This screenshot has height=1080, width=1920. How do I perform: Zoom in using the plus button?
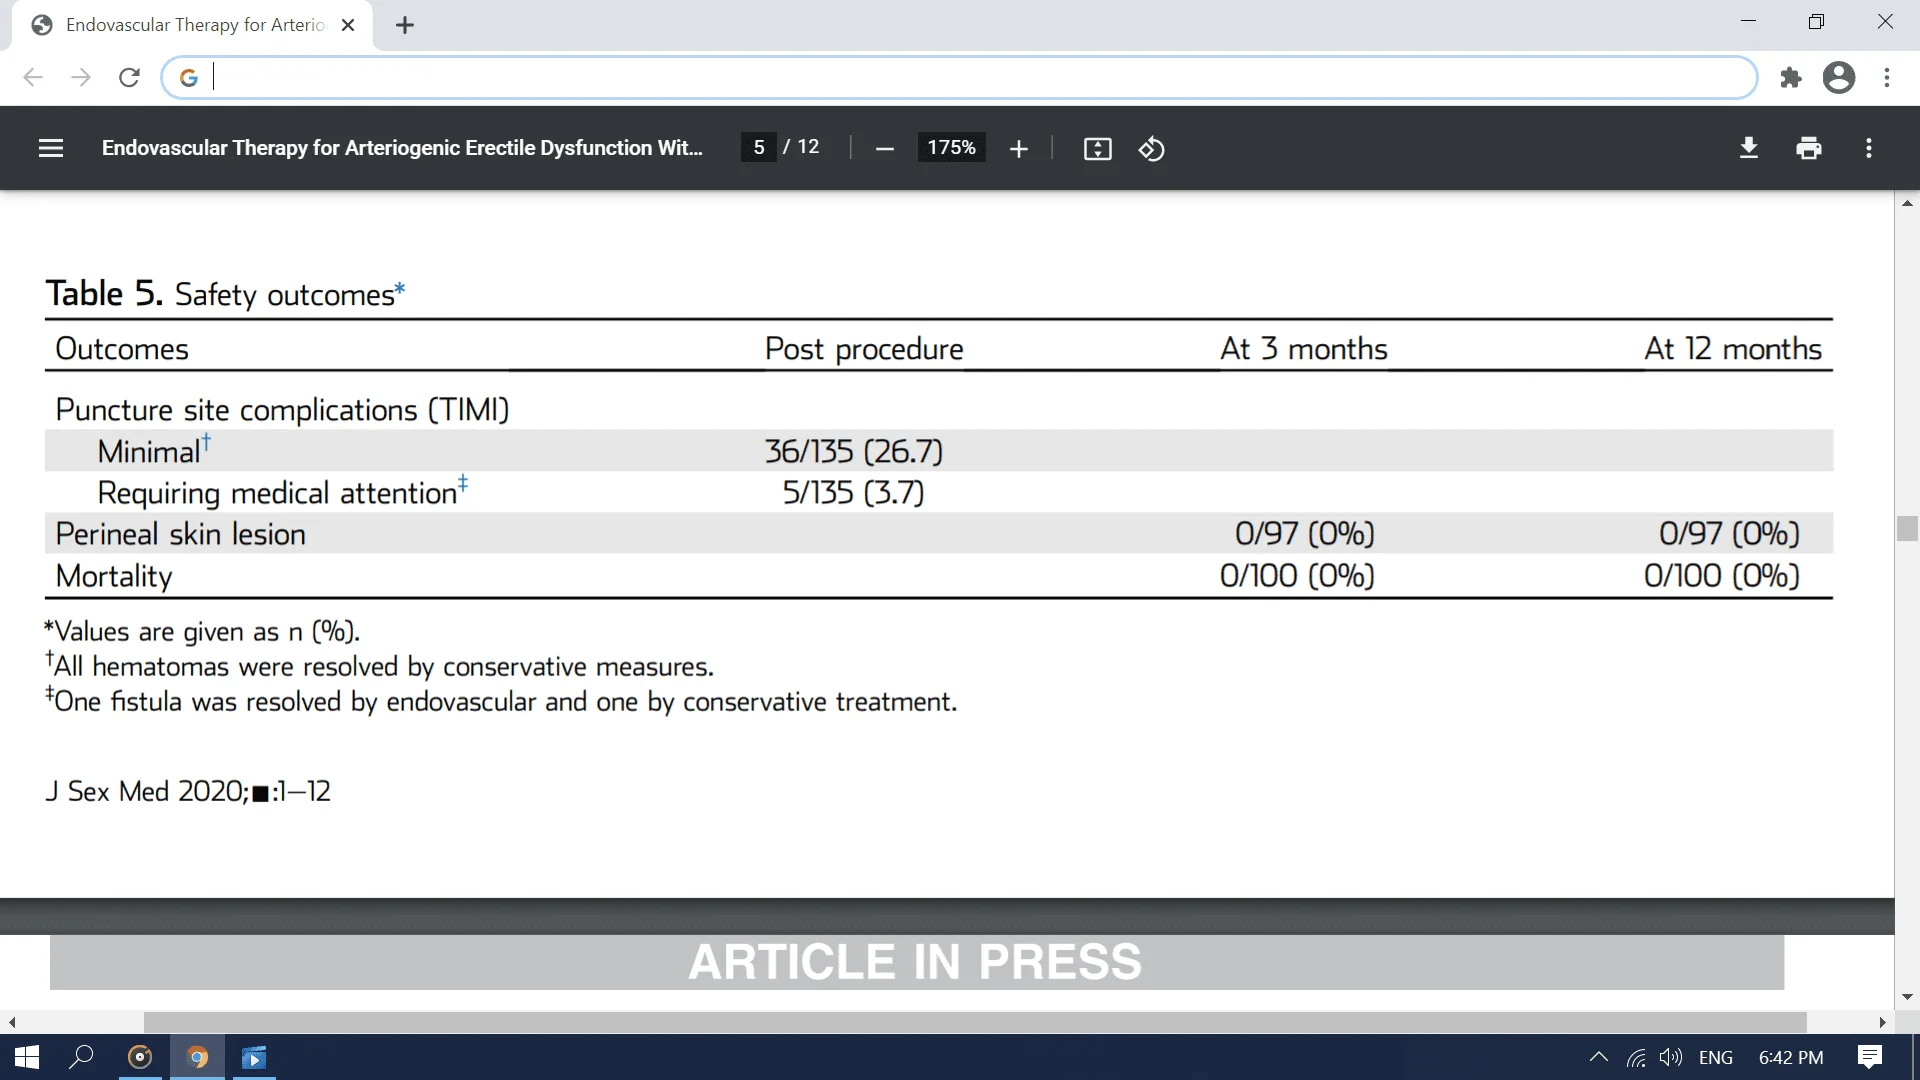1018,149
